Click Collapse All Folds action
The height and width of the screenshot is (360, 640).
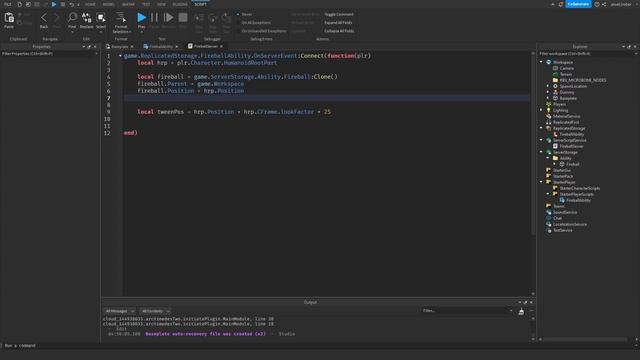click(339, 31)
